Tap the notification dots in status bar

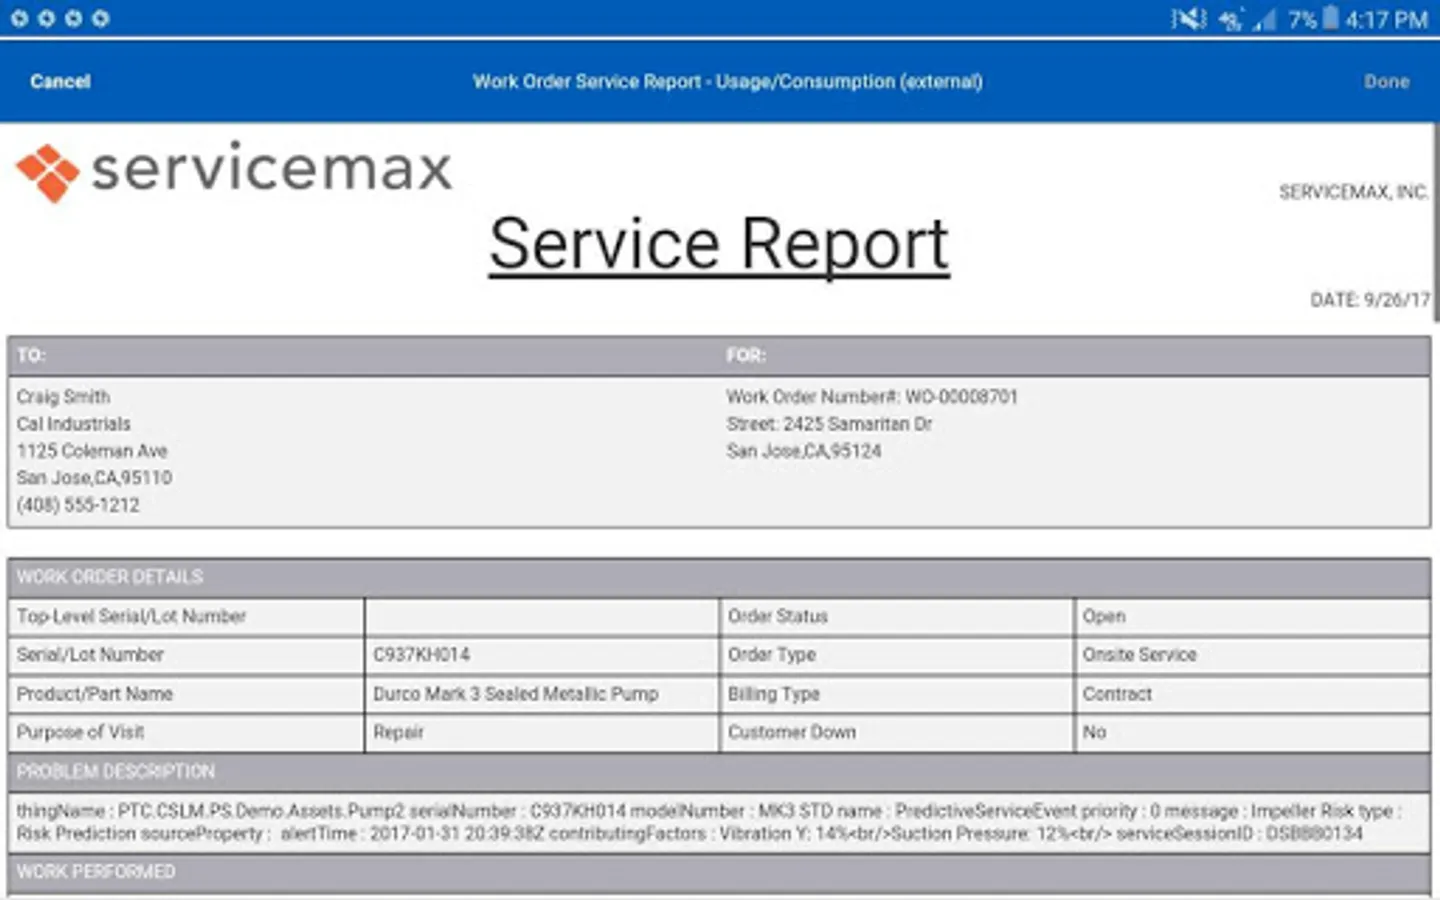tap(59, 18)
